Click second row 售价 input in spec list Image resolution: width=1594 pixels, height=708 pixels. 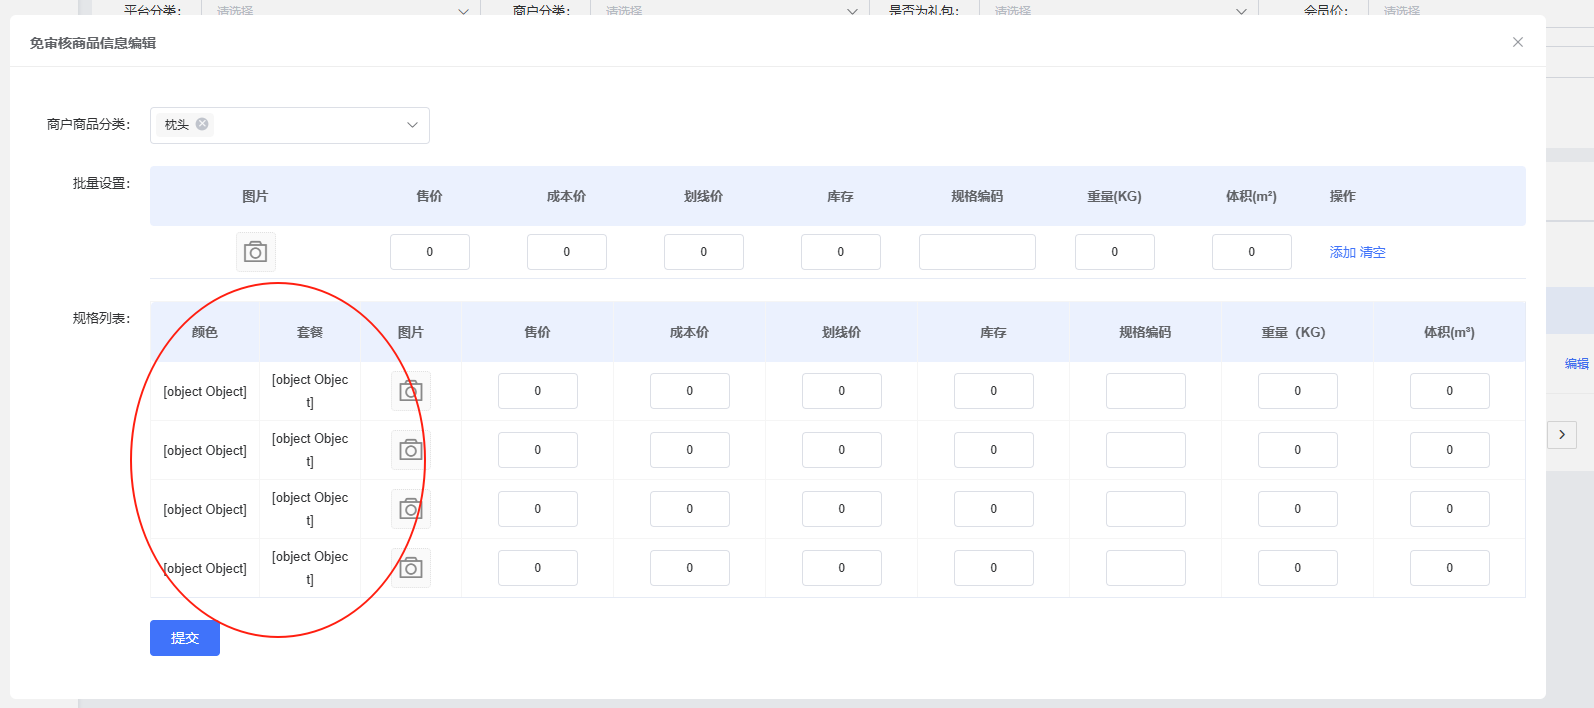(x=538, y=450)
